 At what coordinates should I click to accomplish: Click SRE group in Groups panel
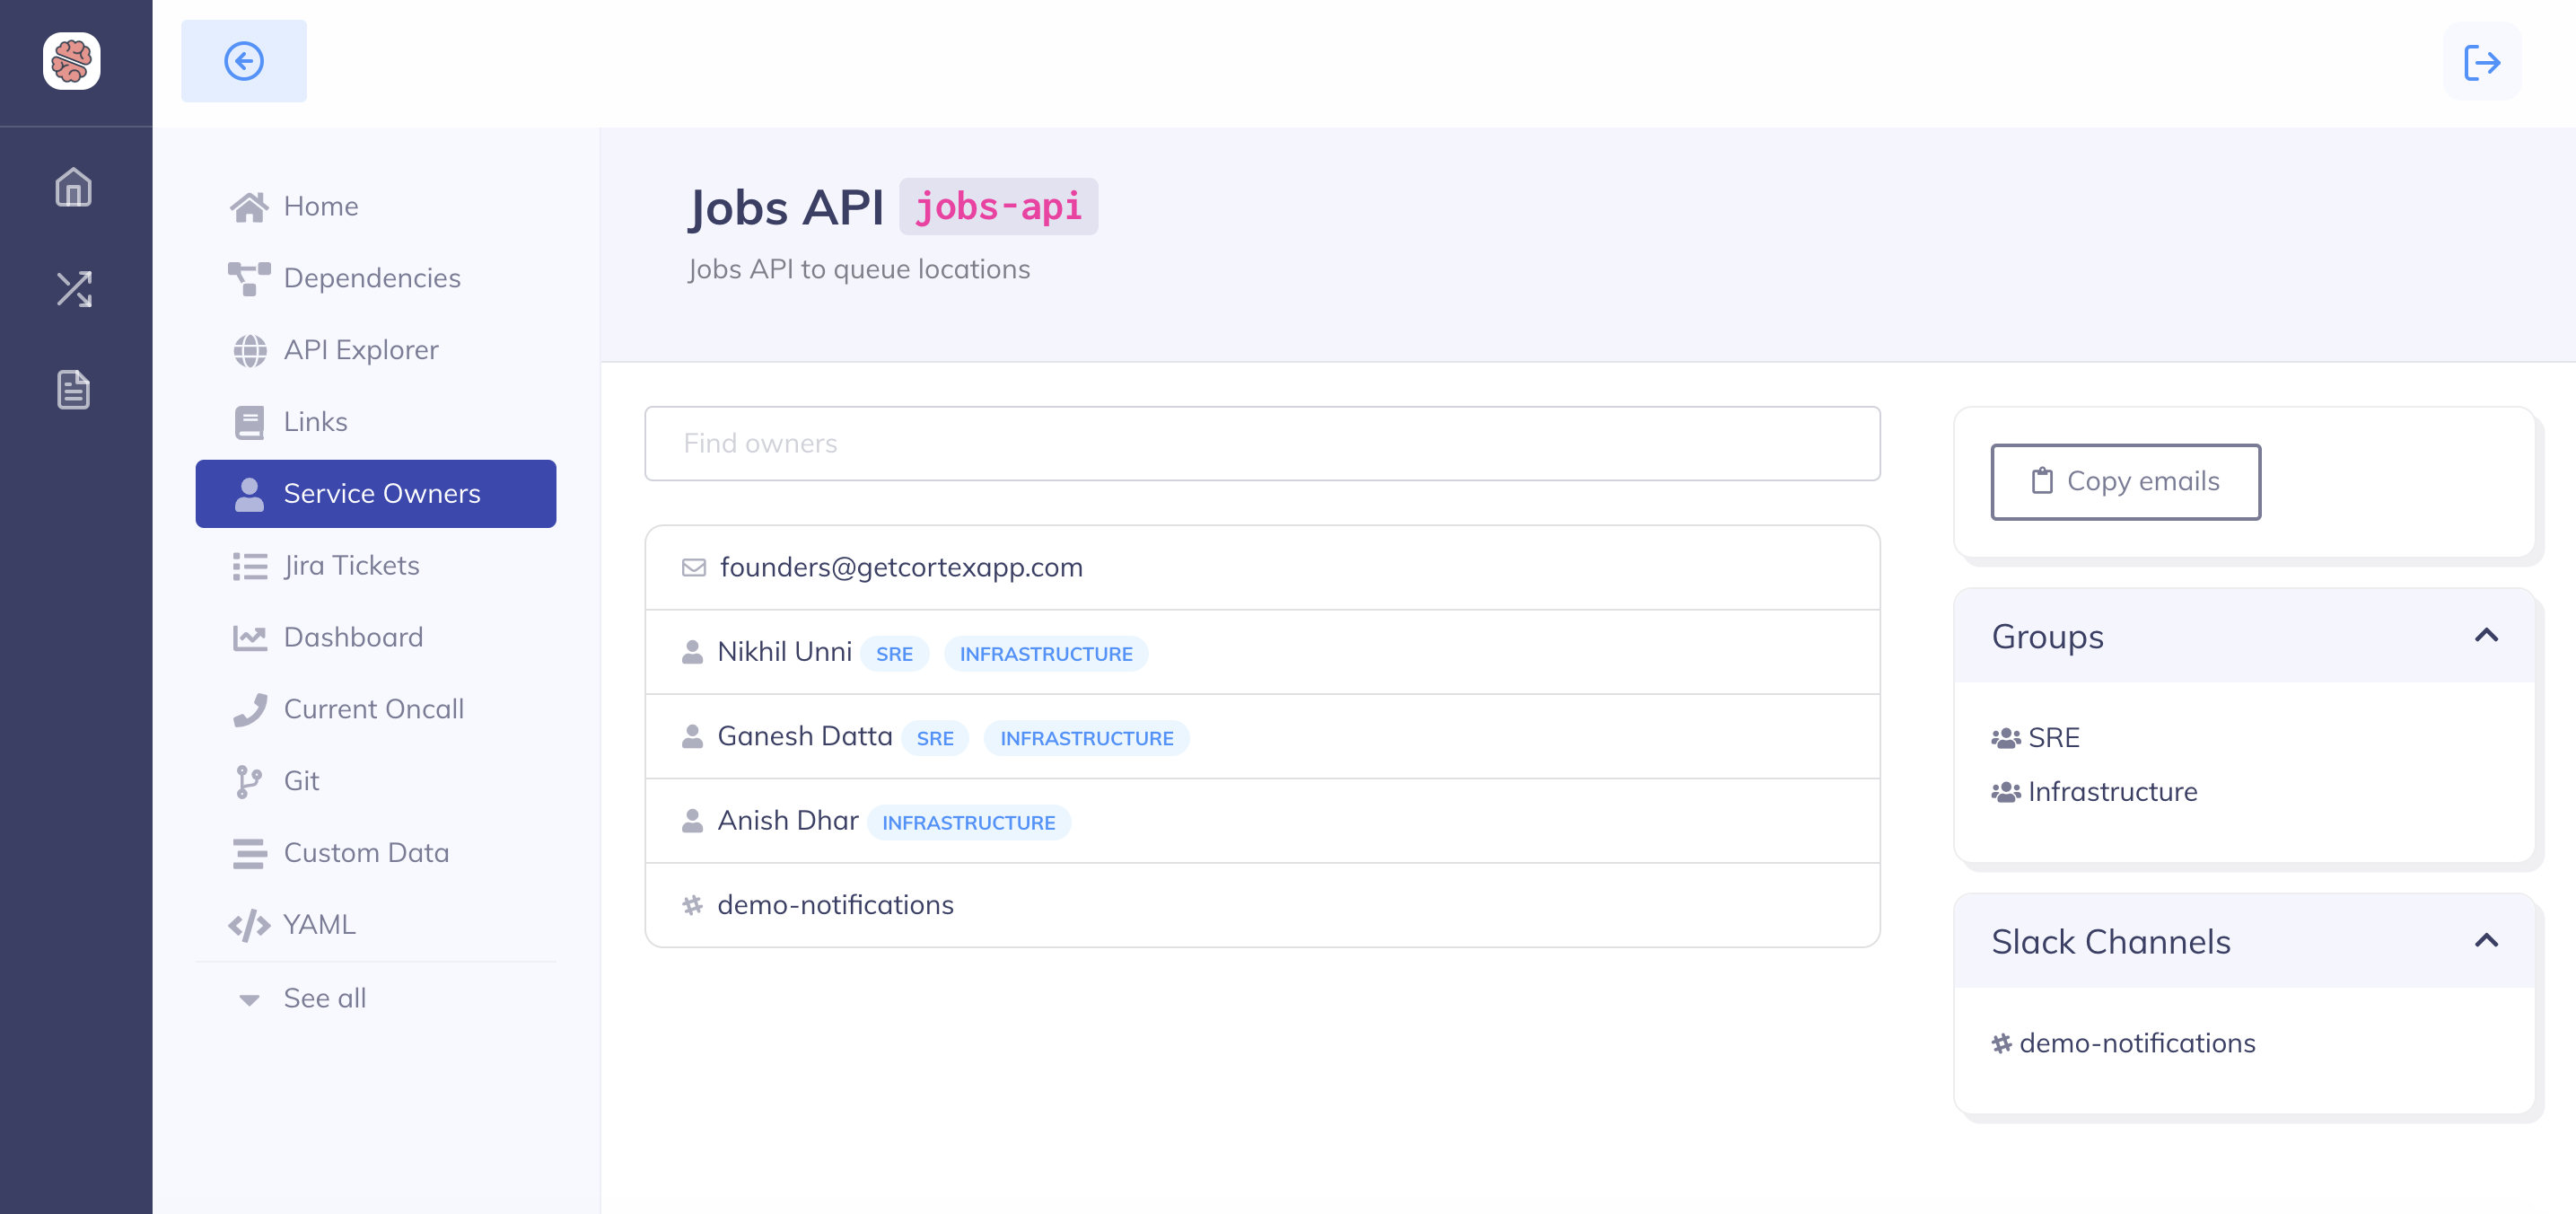point(2053,738)
